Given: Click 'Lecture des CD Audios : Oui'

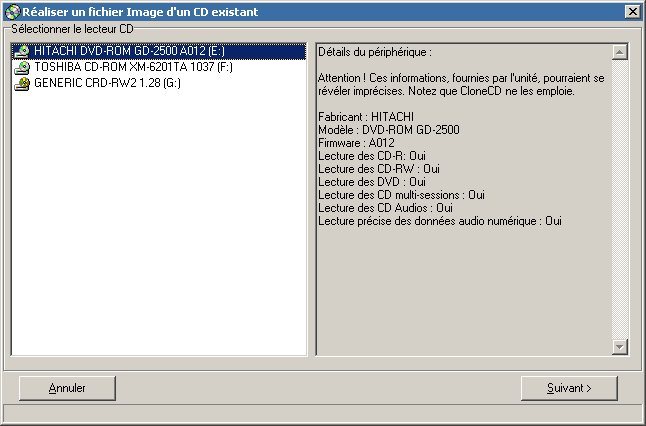Looking at the screenshot, I should tap(385, 208).
